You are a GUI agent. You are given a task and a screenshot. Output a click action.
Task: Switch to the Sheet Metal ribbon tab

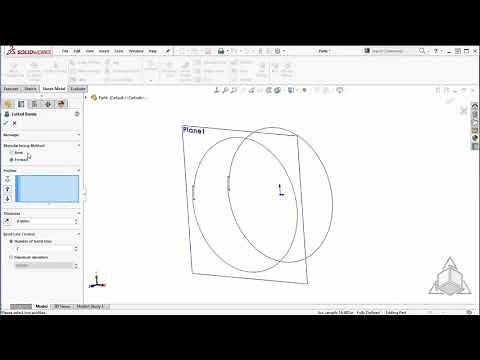tap(54, 89)
